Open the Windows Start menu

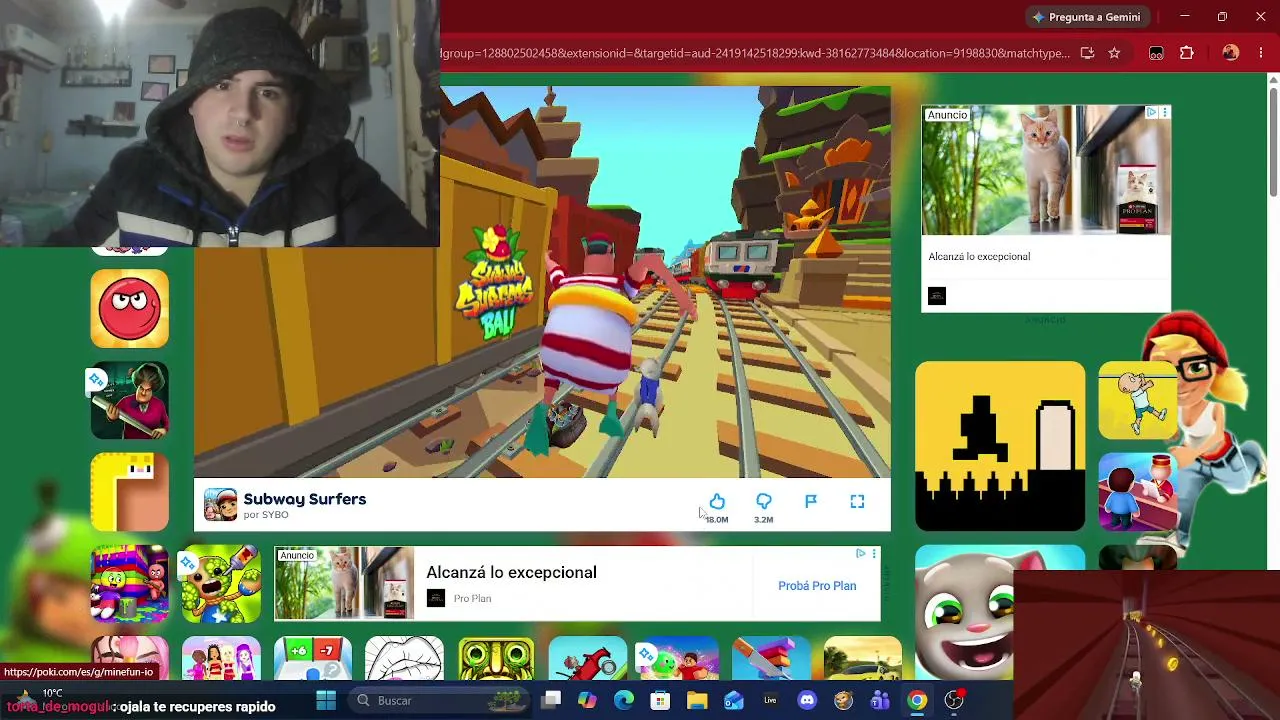(x=327, y=701)
